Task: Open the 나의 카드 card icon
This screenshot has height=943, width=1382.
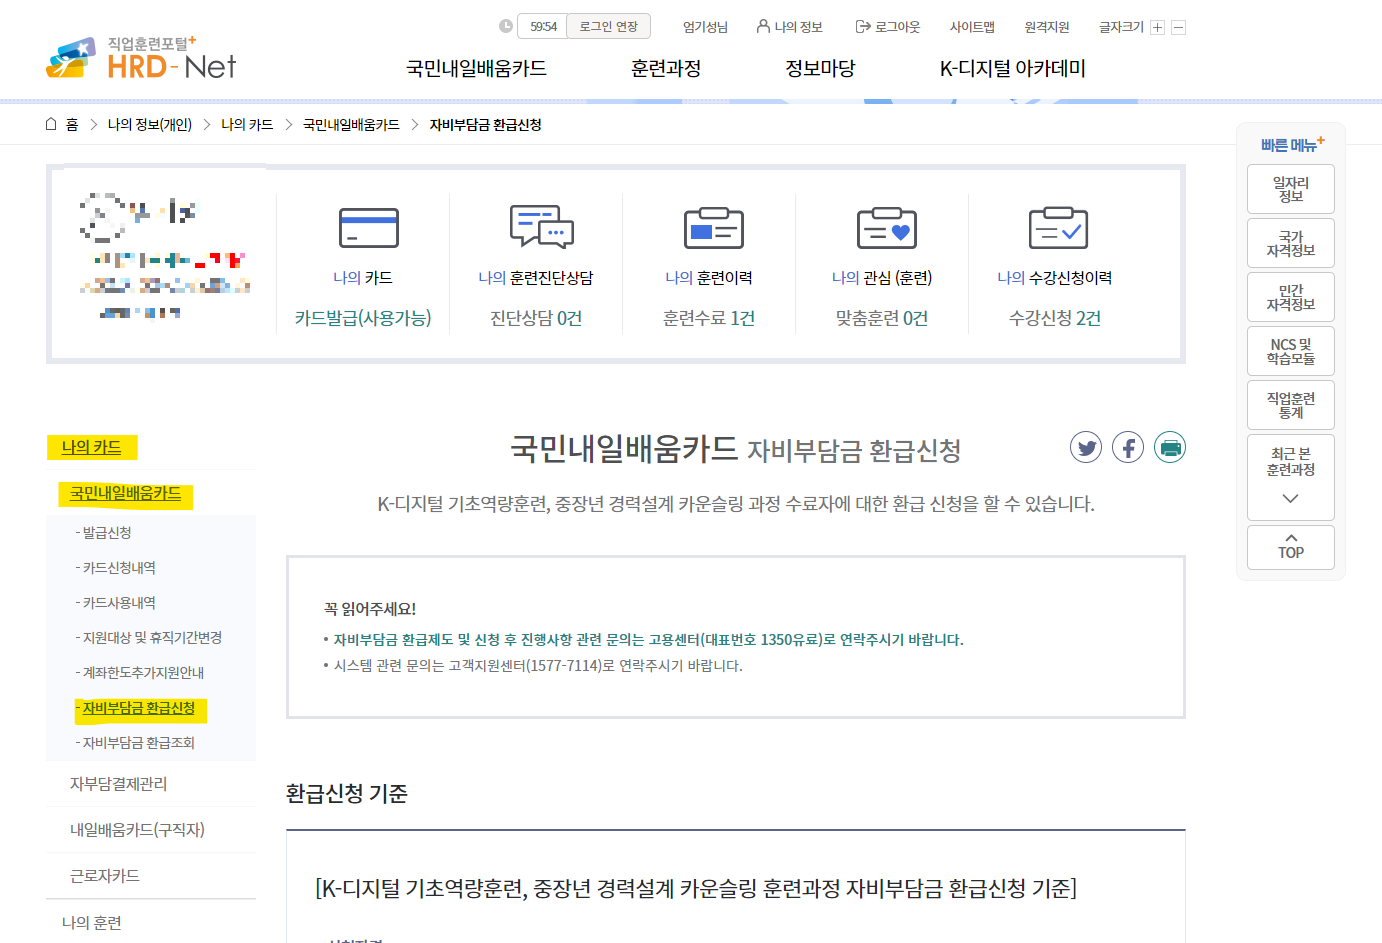Action: (369, 228)
